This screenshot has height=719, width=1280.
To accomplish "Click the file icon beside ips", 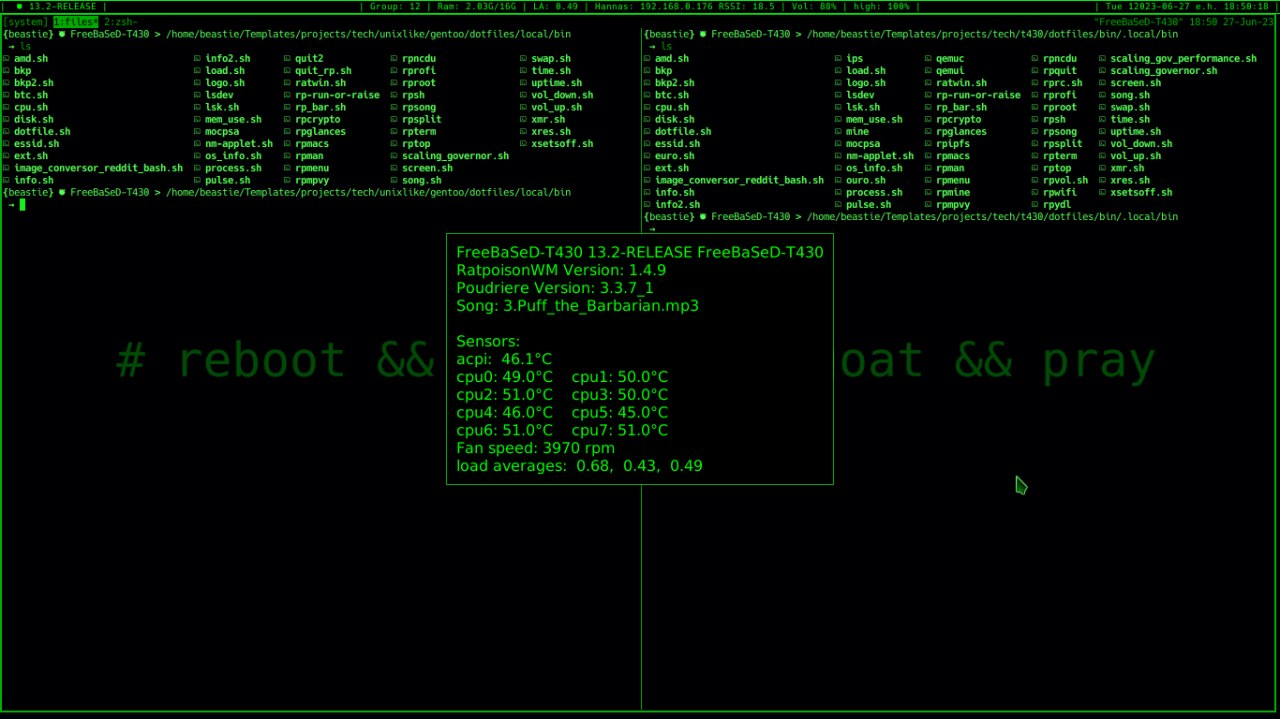I will coord(838,59).
